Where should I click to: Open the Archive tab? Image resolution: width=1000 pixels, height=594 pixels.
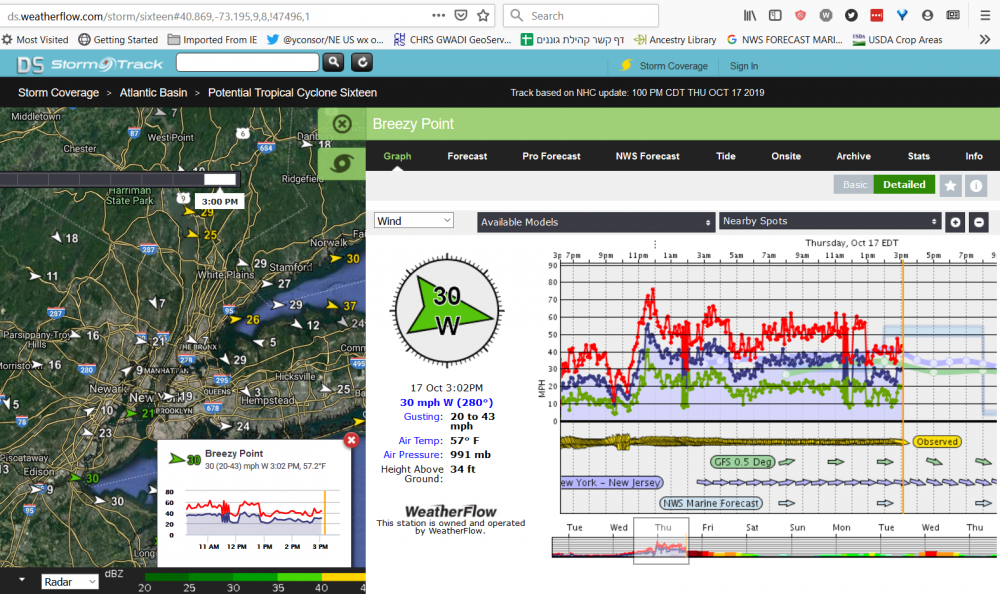tap(853, 156)
